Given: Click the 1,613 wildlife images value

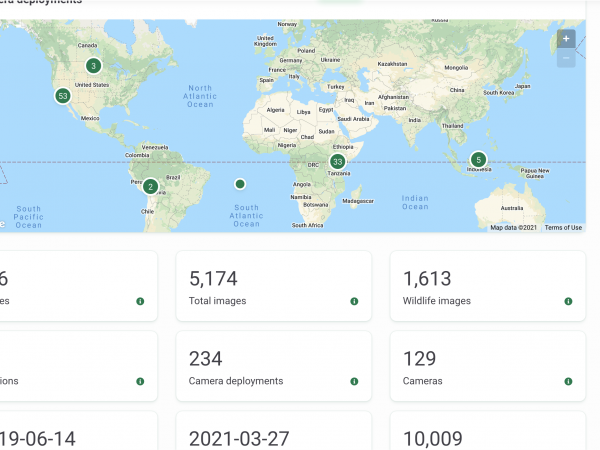Looking at the screenshot, I should (x=427, y=279).
